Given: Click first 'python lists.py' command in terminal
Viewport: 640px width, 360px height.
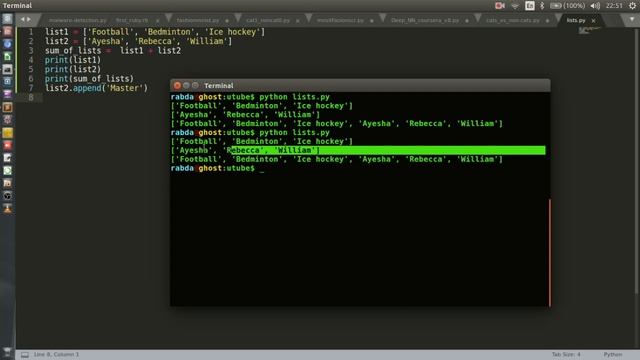Looking at the screenshot, I should coord(294,97).
